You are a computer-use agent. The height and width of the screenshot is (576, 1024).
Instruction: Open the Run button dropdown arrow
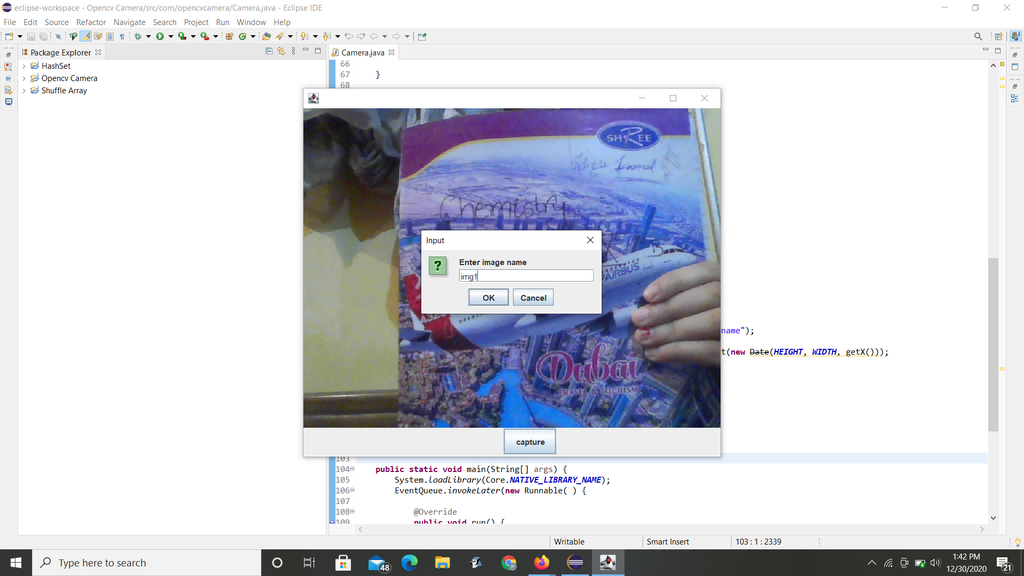pyautogui.click(x=170, y=37)
